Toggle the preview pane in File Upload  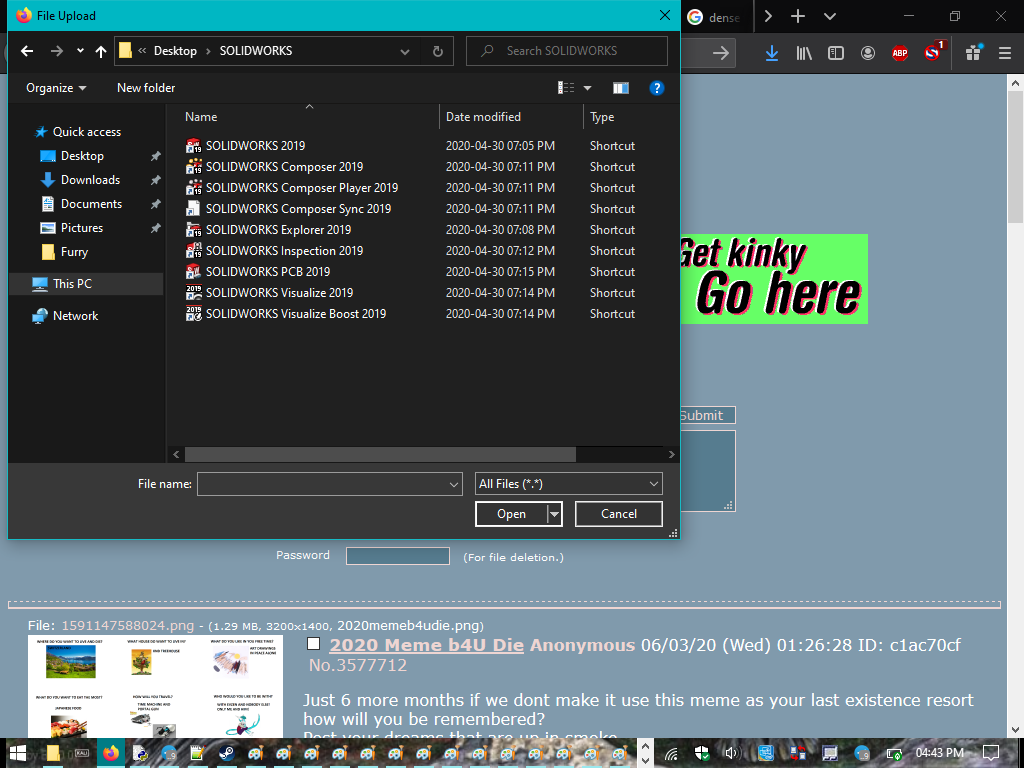click(x=620, y=88)
